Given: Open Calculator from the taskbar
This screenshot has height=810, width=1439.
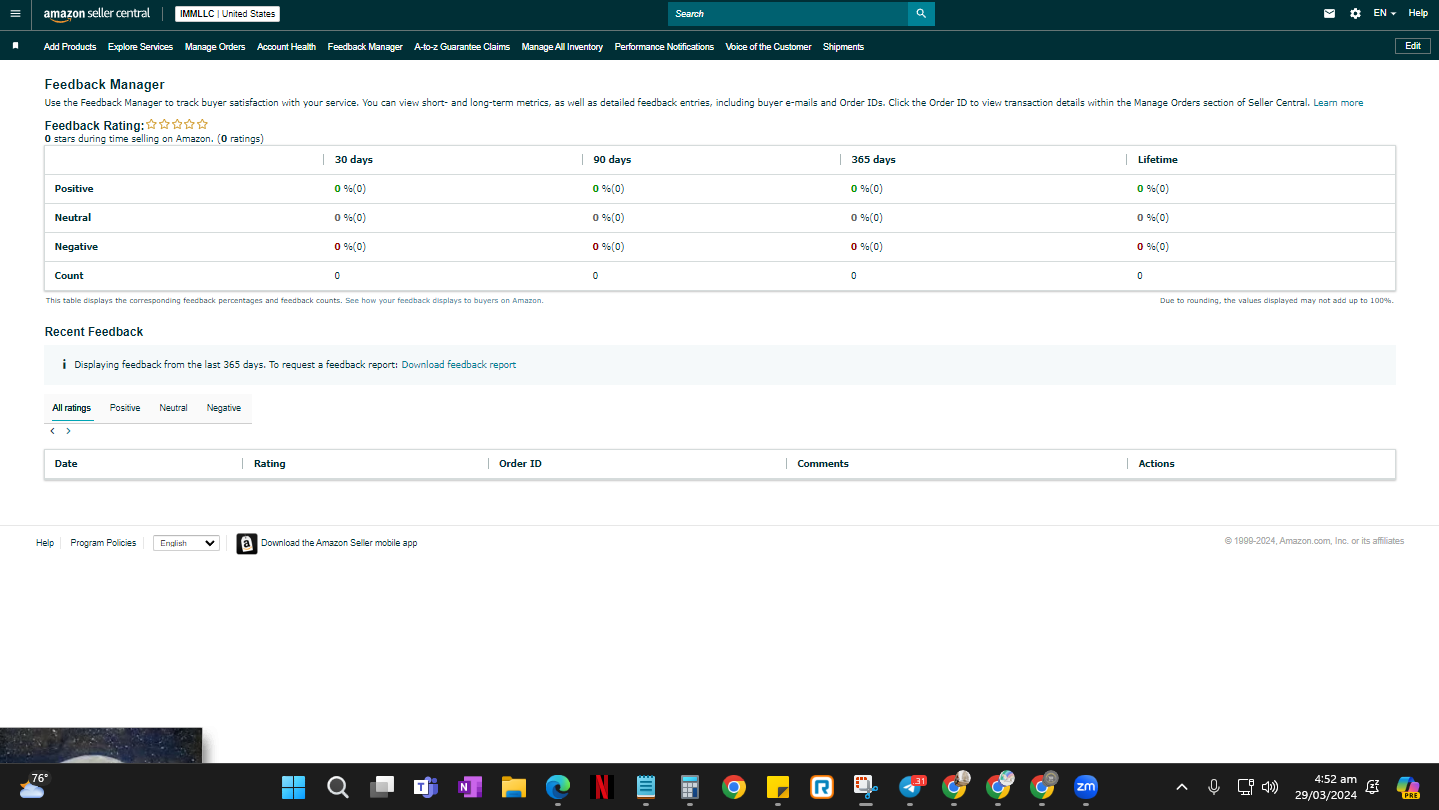Looking at the screenshot, I should [x=689, y=787].
